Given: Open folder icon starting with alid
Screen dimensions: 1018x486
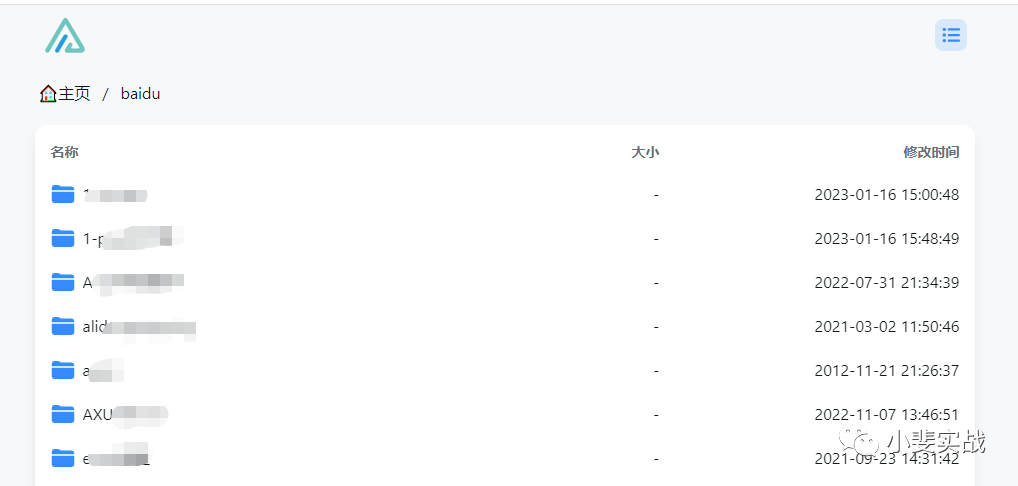Looking at the screenshot, I should coord(63,326).
